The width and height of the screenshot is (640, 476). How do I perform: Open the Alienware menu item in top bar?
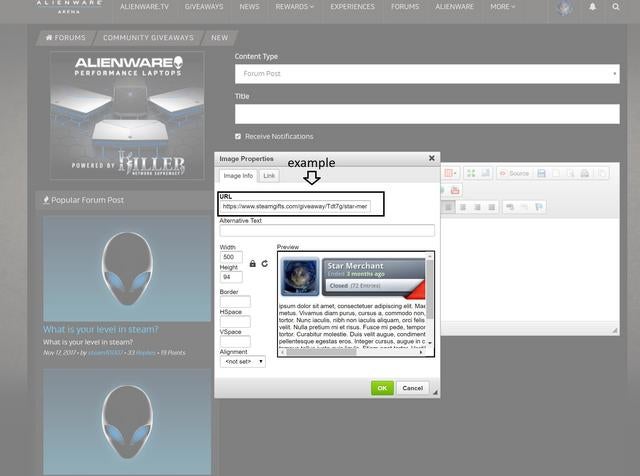point(454,7)
